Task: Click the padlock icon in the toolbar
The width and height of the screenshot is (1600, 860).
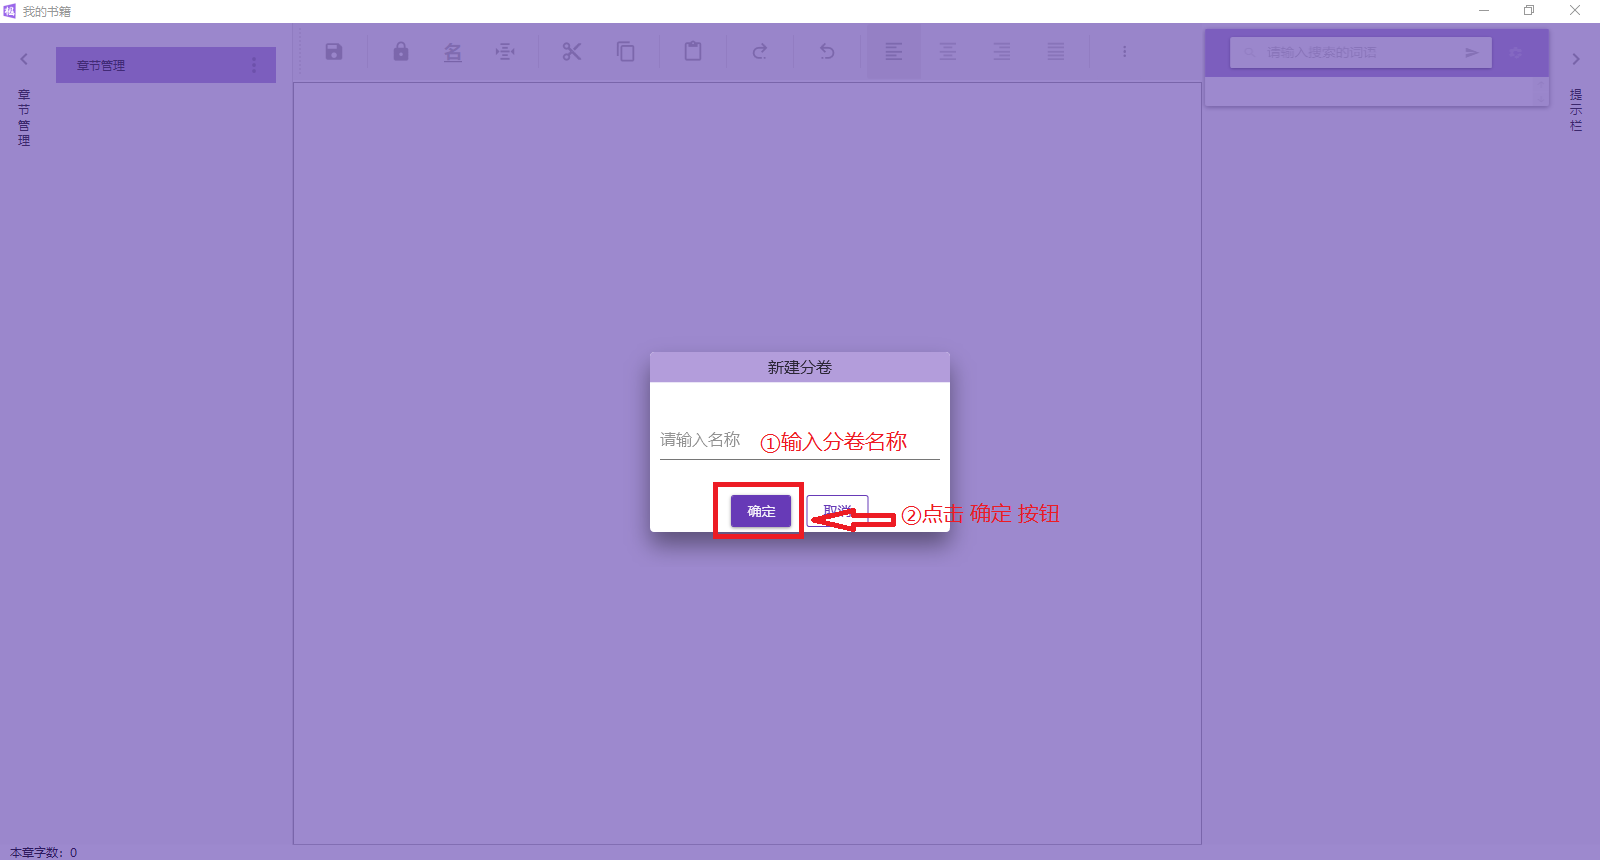Action: tap(401, 52)
